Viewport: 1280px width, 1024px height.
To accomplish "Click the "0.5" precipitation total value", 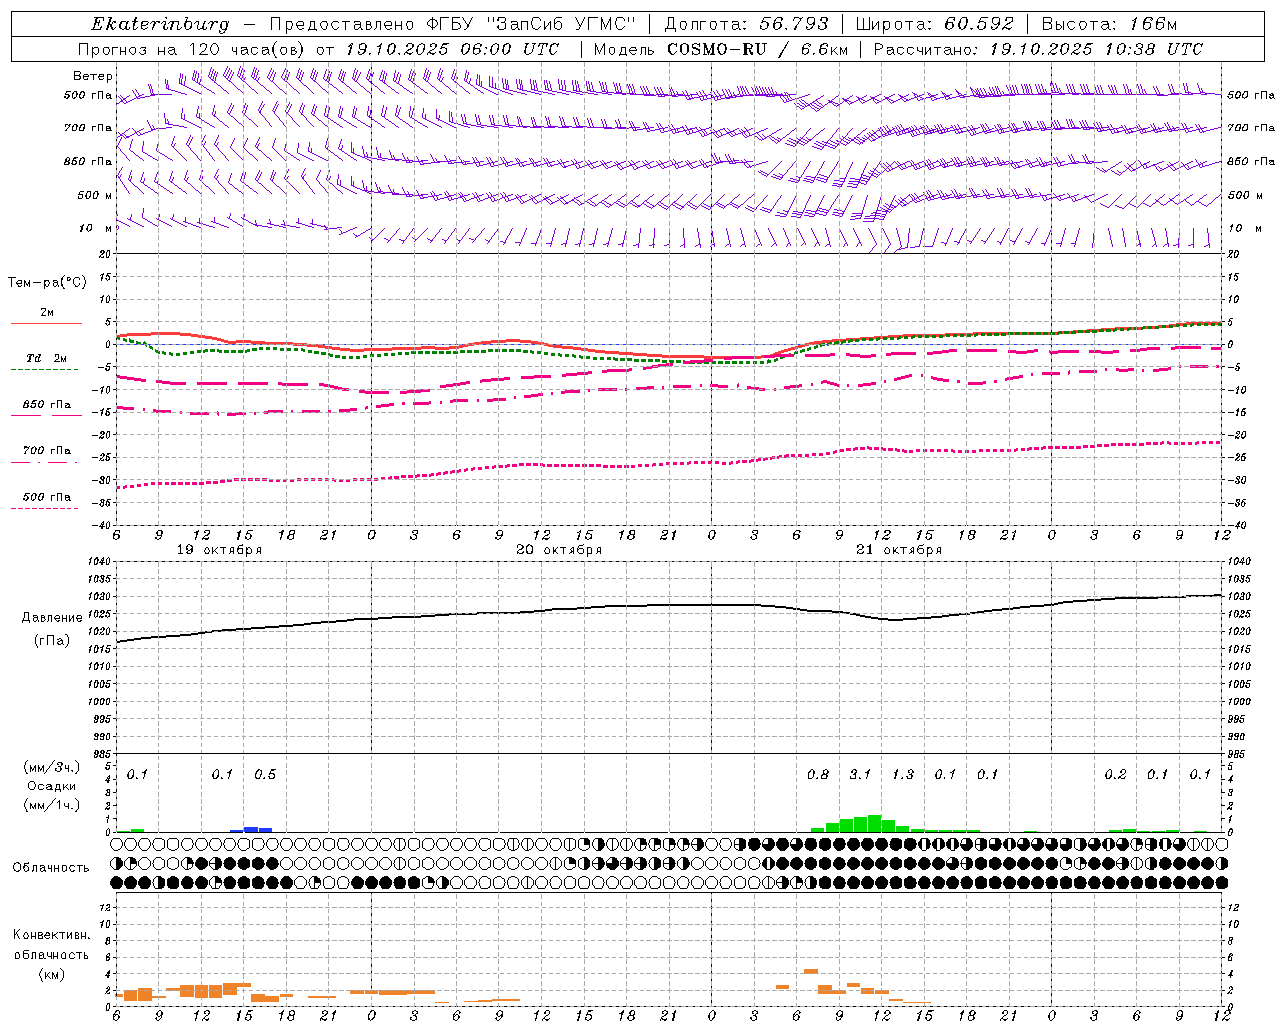I will tap(265, 775).
